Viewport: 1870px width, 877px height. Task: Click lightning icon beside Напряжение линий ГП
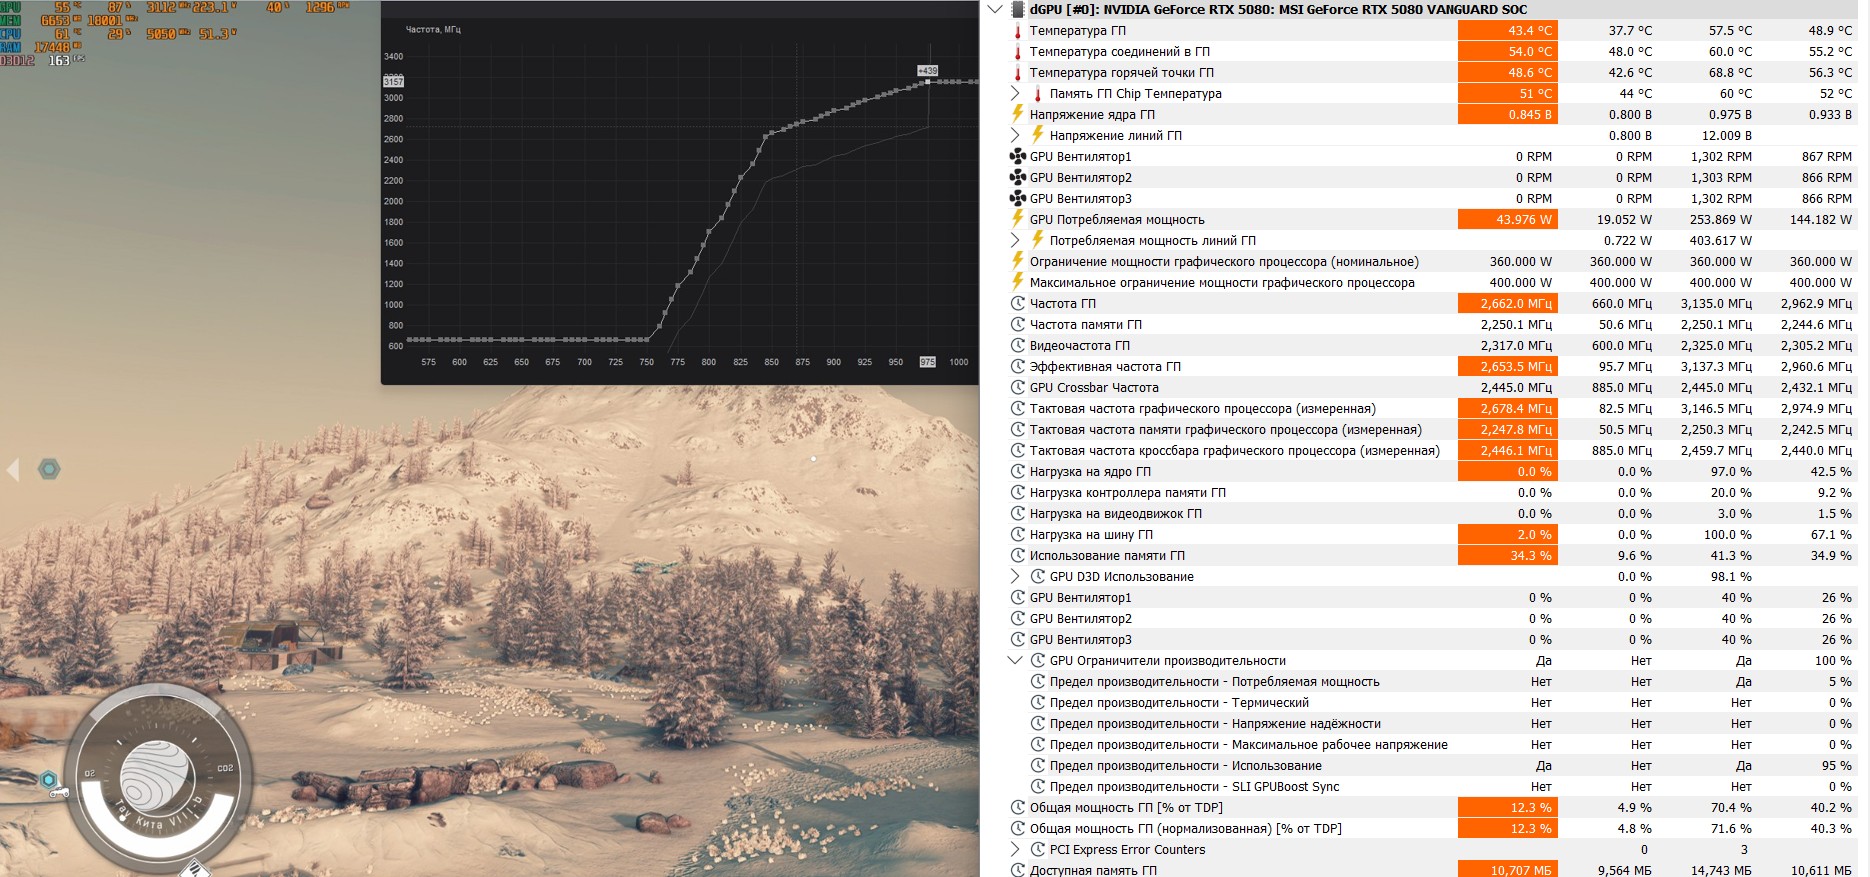tap(1038, 135)
